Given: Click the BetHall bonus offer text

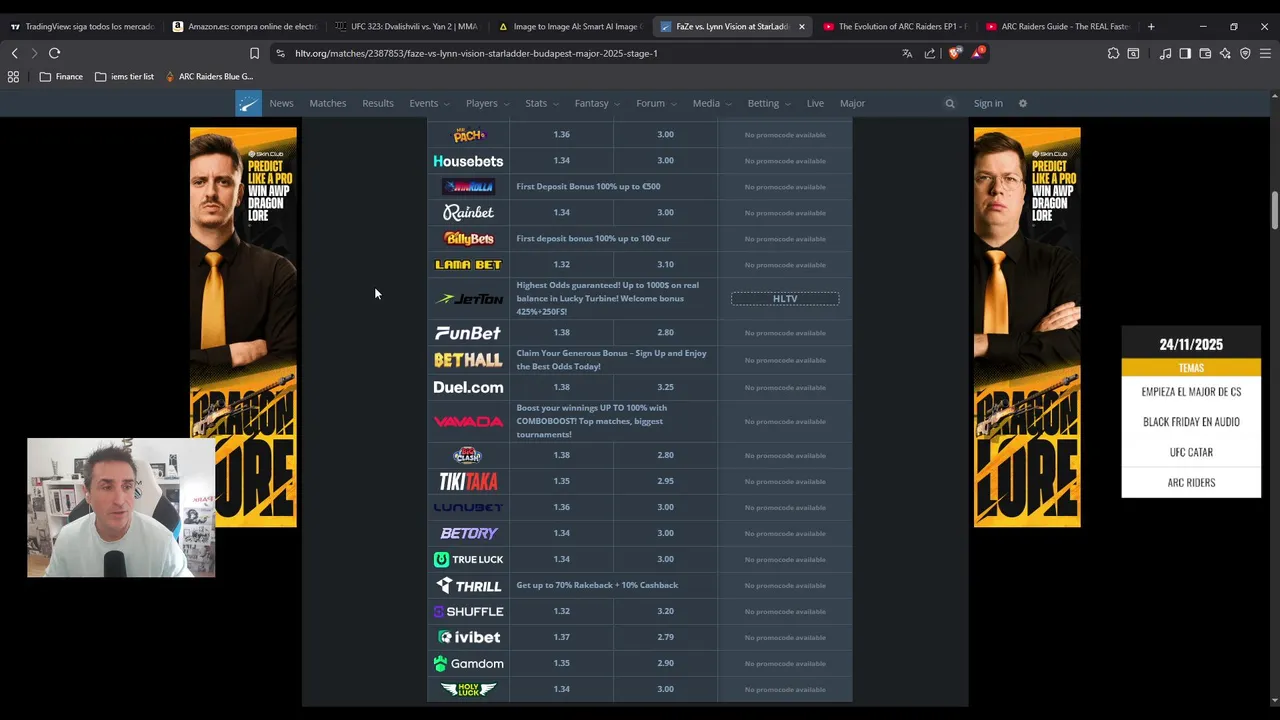Looking at the screenshot, I should [611, 360].
